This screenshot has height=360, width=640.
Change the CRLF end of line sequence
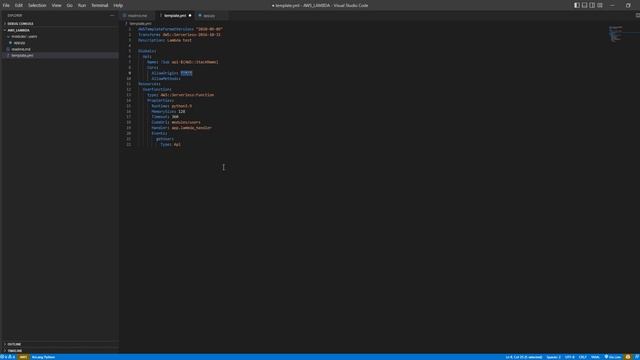point(582,357)
